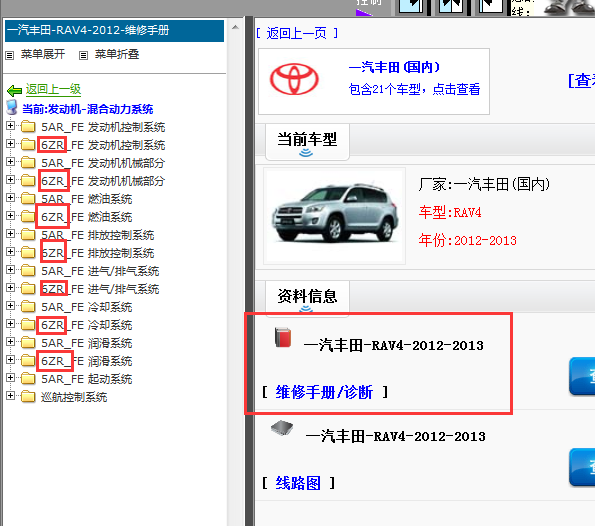Click 年份:2012-2013 red text

(468, 240)
